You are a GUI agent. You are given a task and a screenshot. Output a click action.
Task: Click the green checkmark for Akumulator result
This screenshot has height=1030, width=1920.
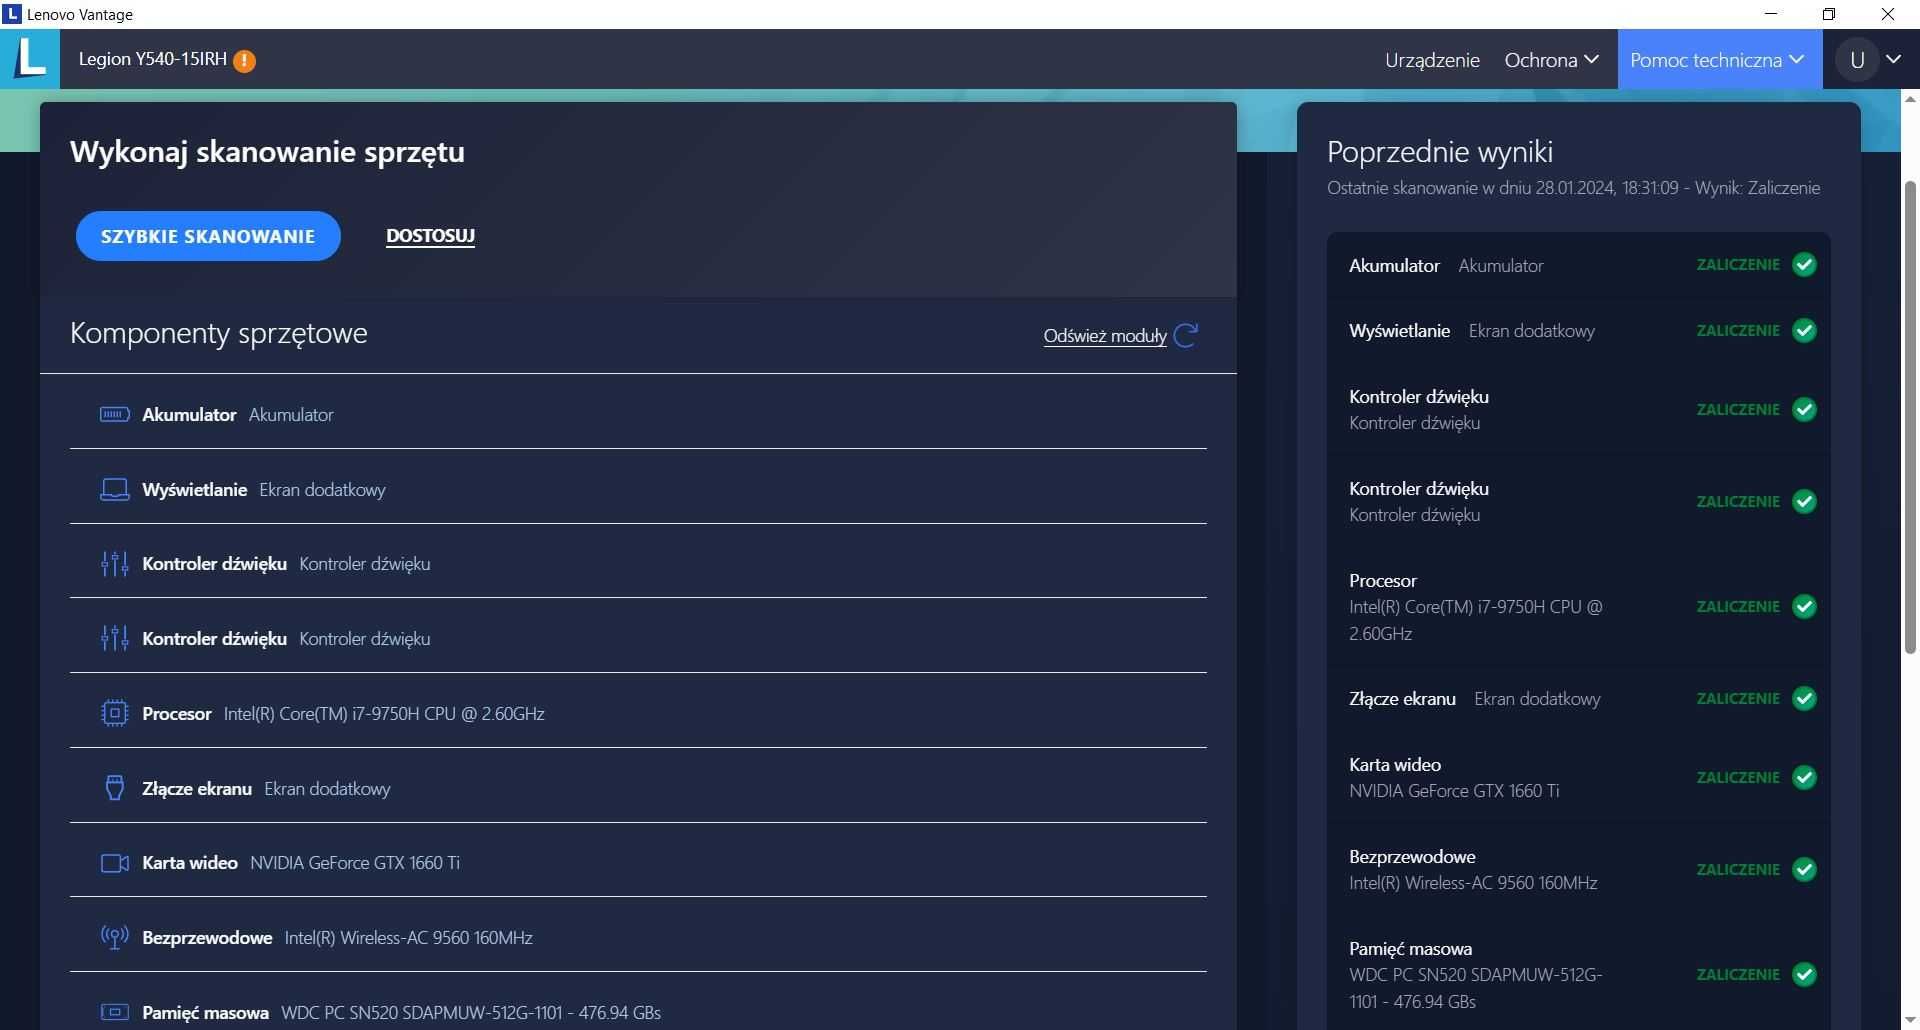[x=1804, y=265]
